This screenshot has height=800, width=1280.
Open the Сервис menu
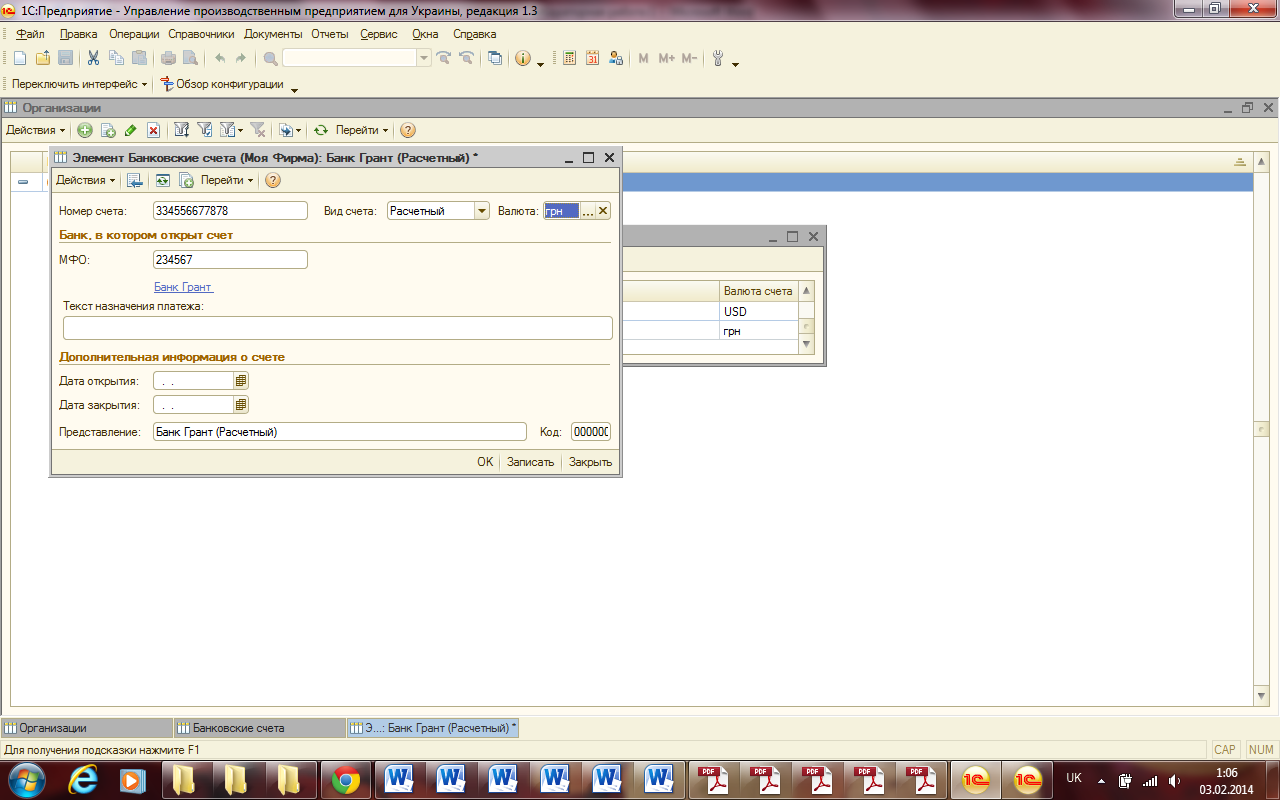click(379, 34)
